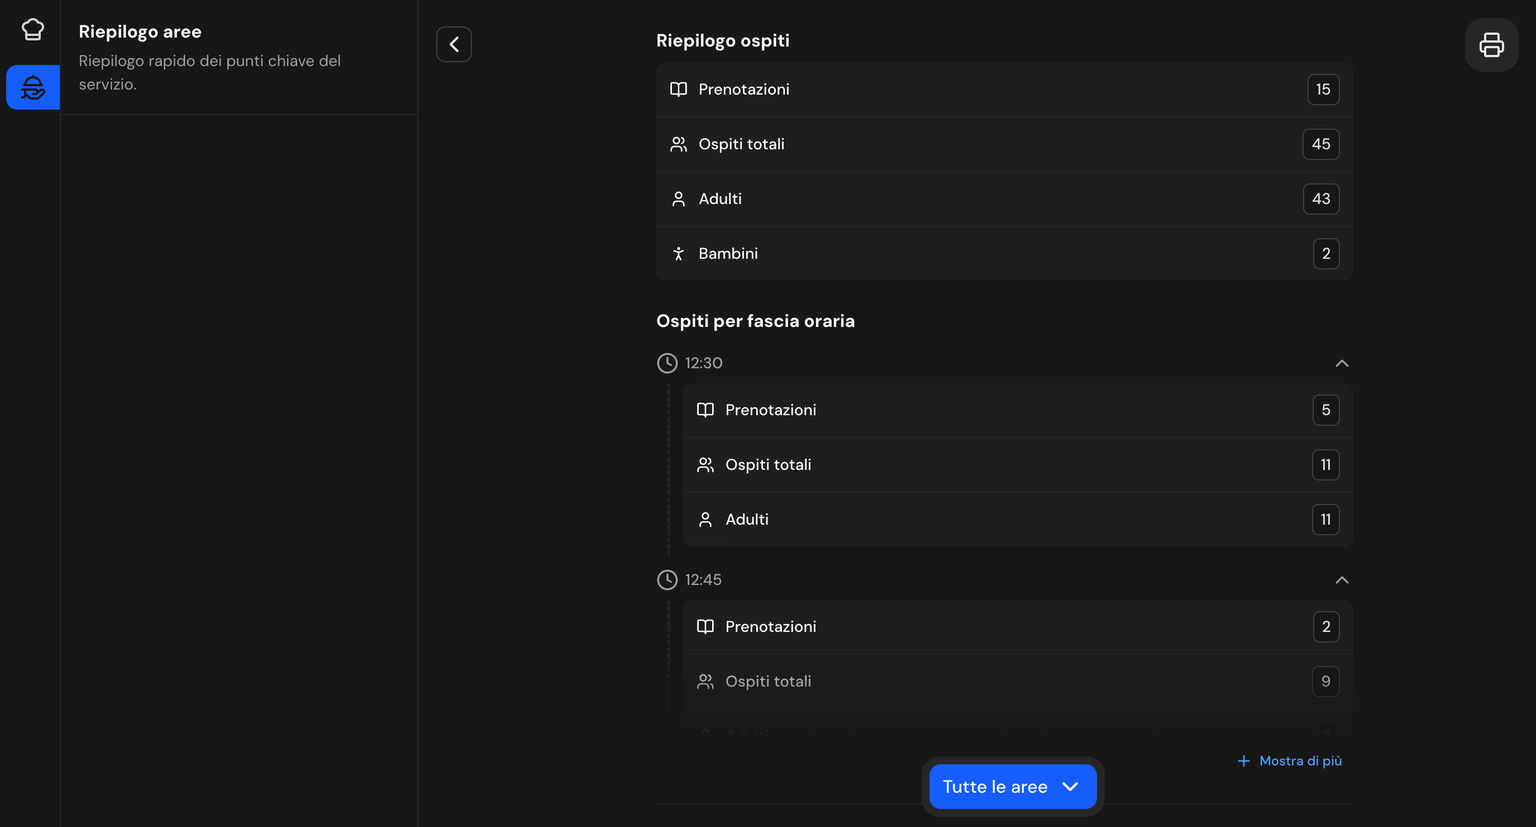Viewport: 1536px width, 827px height.
Task: Click the people icon under 12:30 Ospiti totali
Action: click(x=706, y=465)
